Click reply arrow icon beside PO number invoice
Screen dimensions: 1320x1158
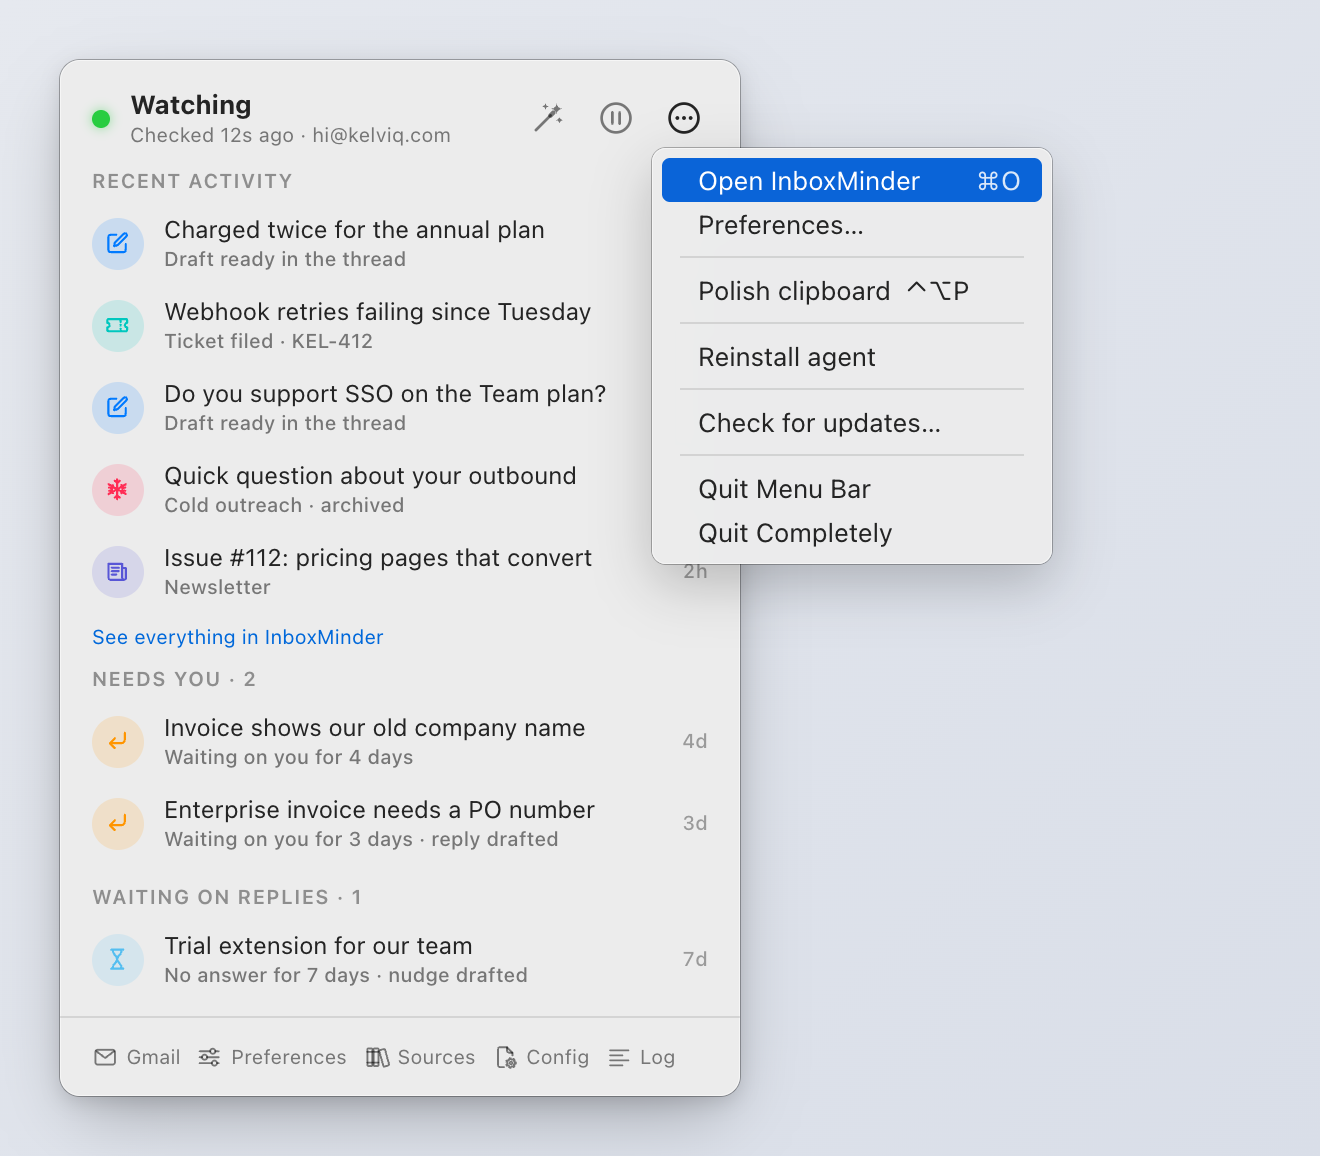pyautogui.click(x=118, y=824)
